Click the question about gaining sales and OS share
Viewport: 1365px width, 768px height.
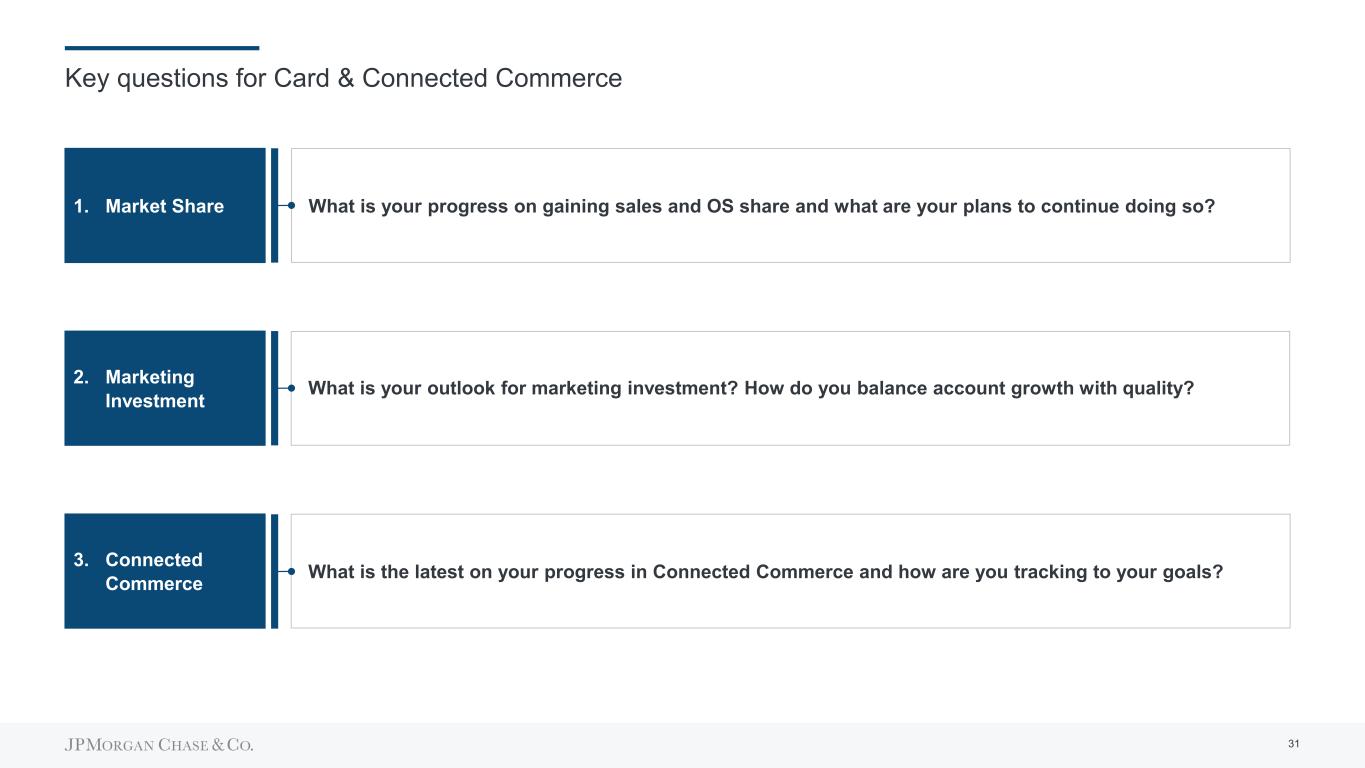click(761, 206)
